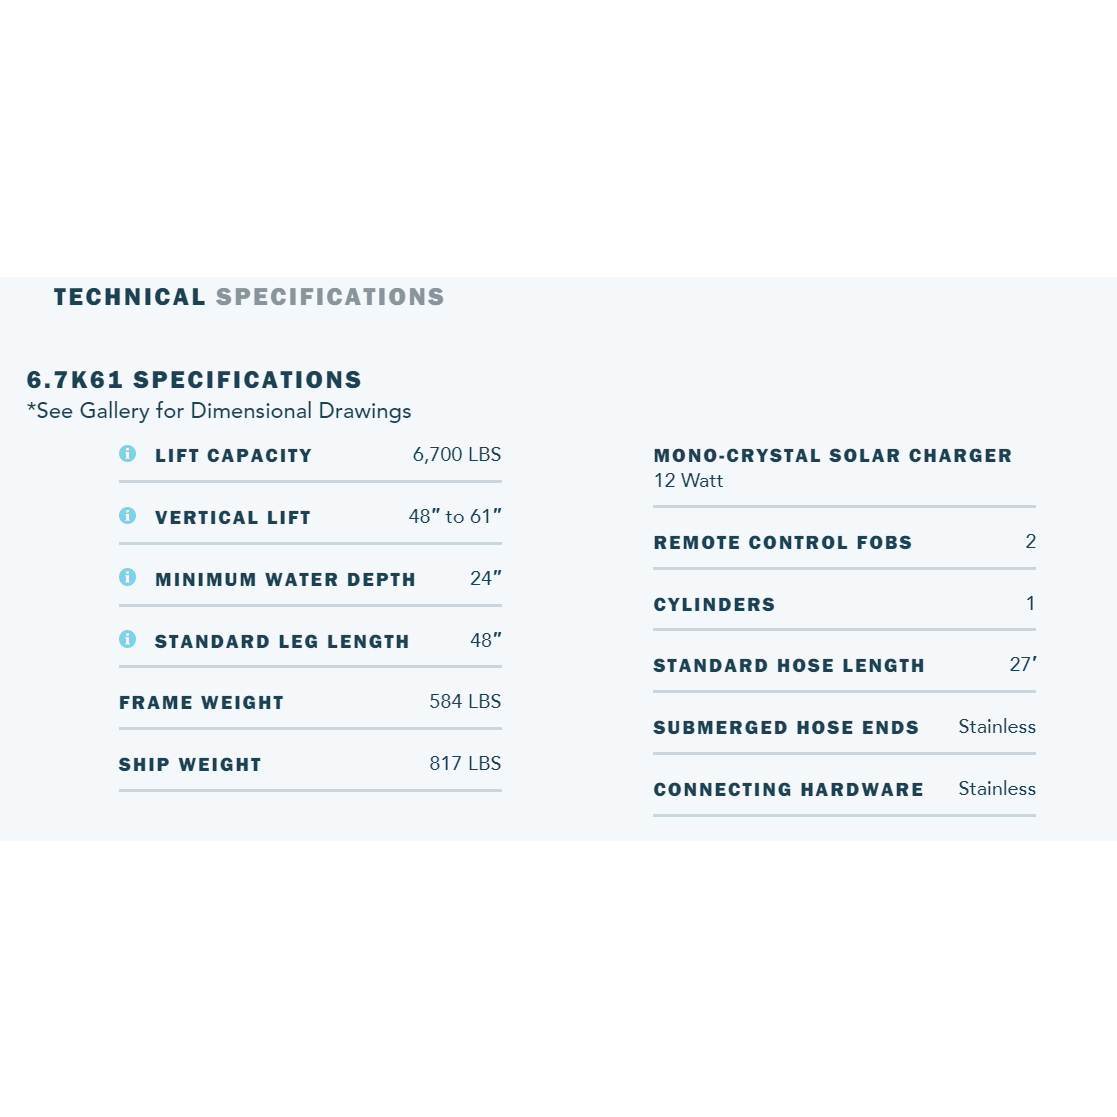This screenshot has width=1117, height=1117.
Task: Click Mono-Crystal Solar Charger heading
Action: [x=833, y=456]
